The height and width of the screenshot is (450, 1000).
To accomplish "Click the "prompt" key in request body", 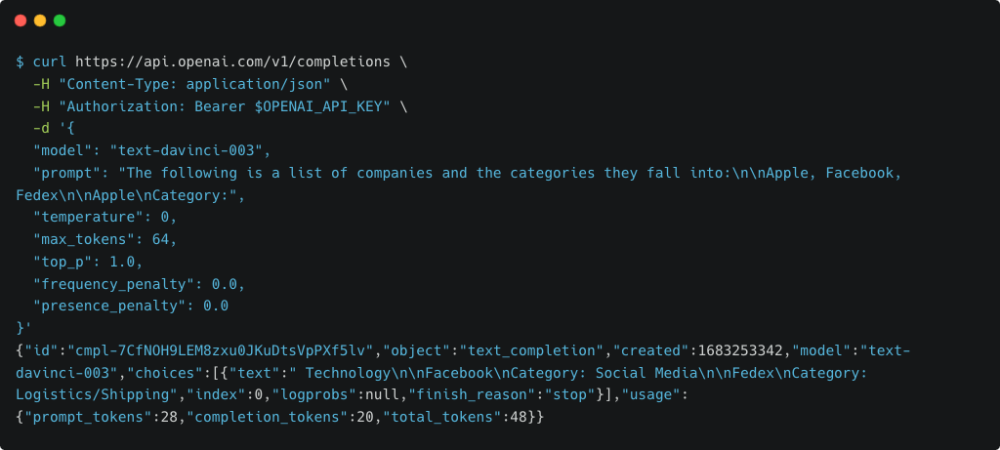I will click(66, 173).
